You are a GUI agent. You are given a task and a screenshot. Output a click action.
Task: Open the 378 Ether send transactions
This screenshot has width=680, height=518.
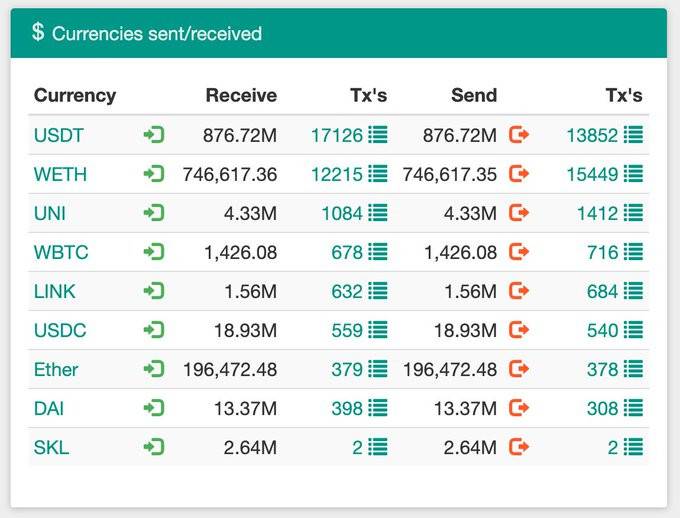coord(602,369)
